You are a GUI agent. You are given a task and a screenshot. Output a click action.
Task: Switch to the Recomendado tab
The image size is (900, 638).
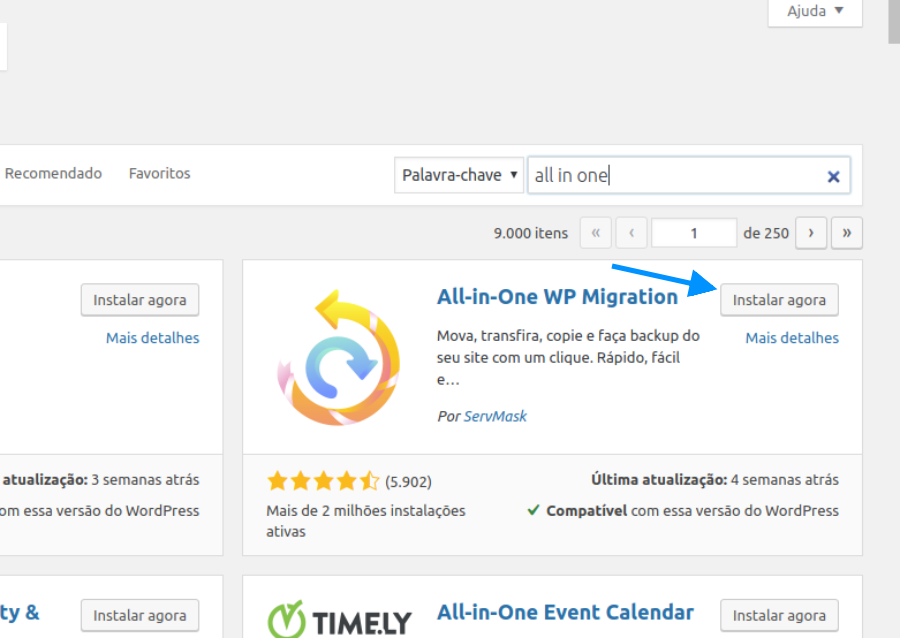[x=53, y=173]
